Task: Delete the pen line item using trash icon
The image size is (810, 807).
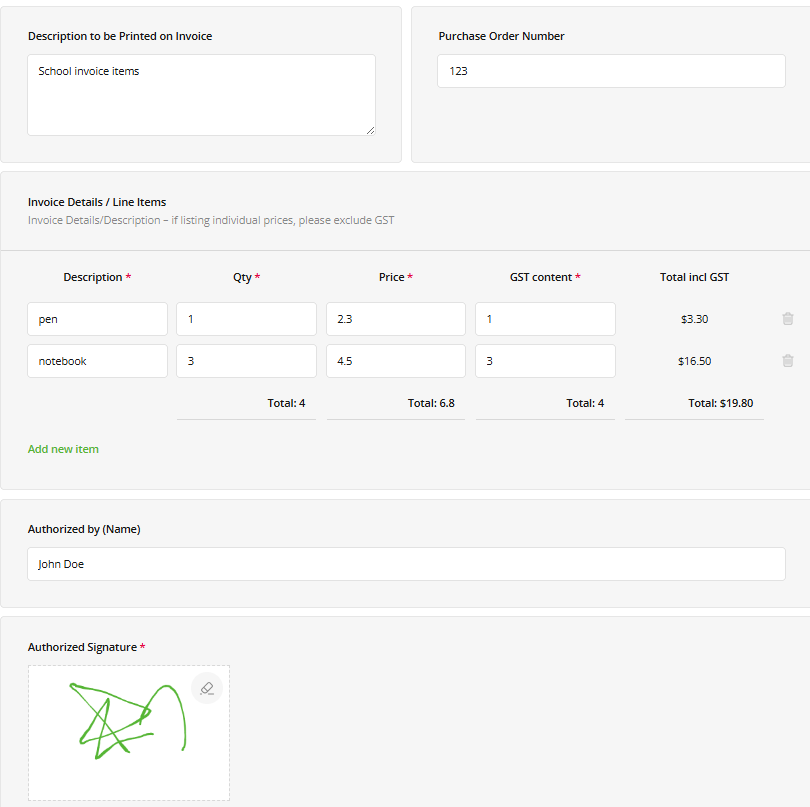Action: [x=788, y=318]
